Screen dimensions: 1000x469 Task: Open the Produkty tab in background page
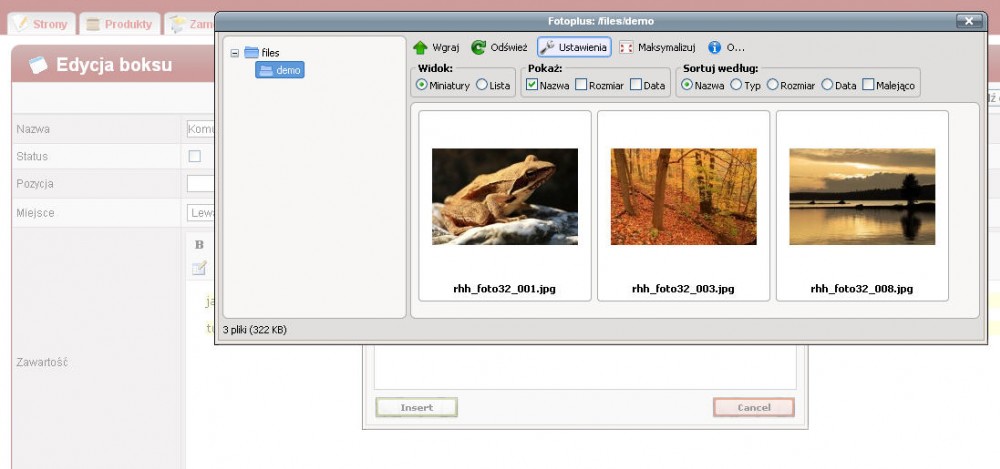(x=119, y=24)
